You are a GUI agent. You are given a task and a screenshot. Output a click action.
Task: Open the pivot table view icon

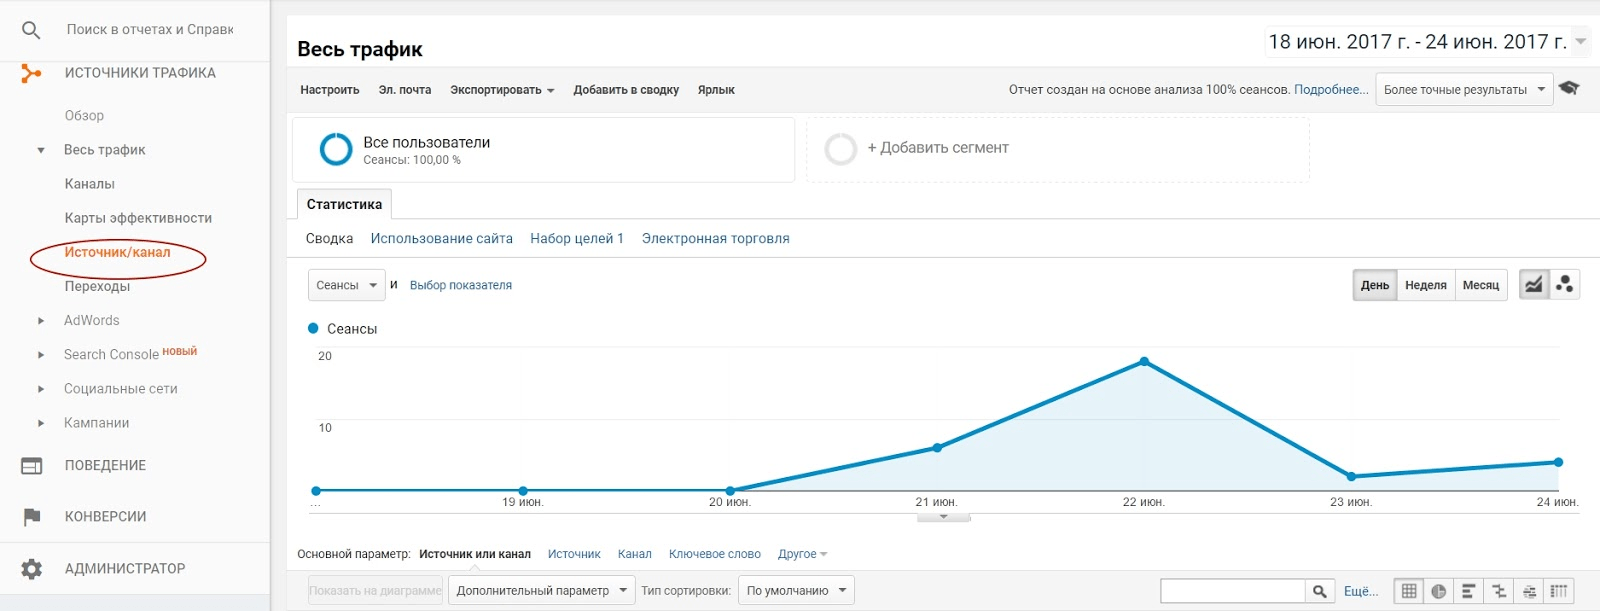pos(1559,591)
